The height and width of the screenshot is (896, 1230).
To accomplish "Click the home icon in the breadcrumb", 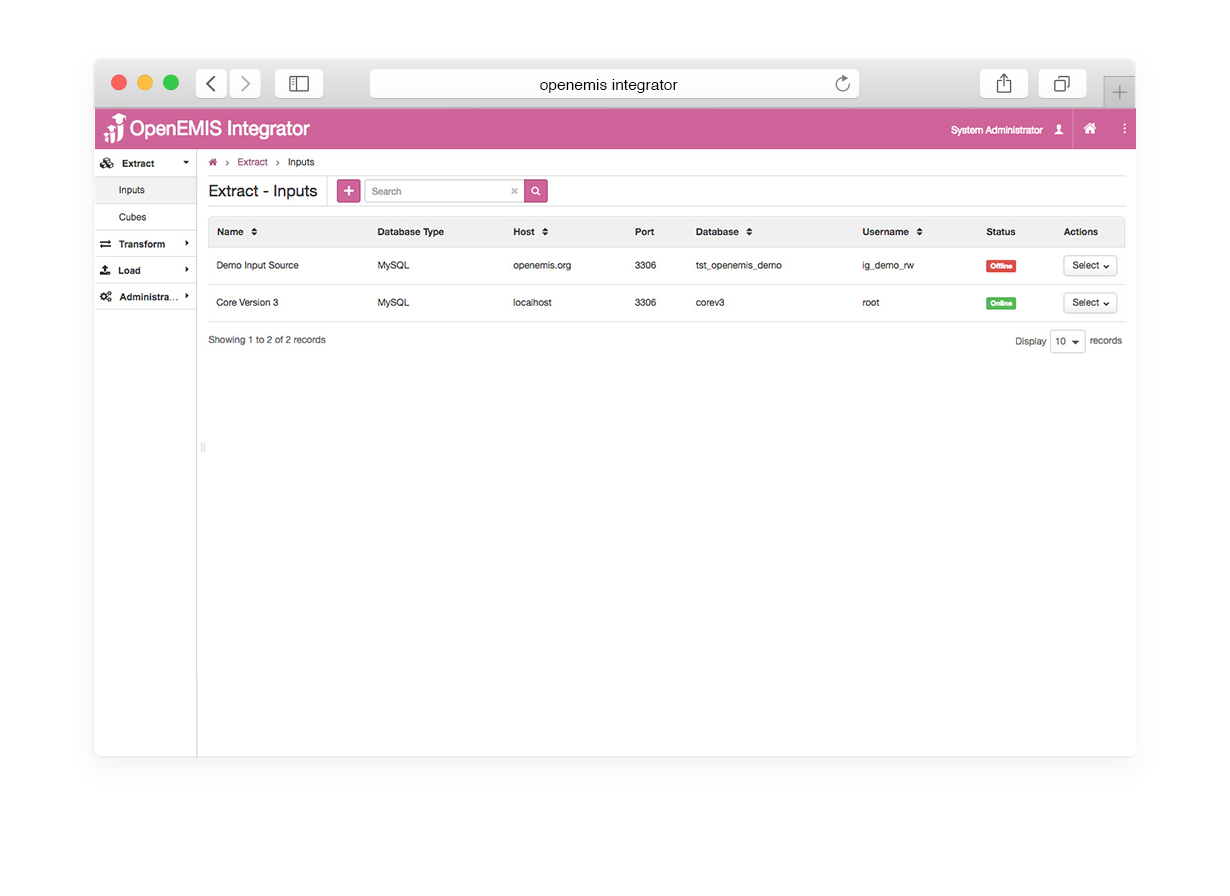I will point(213,162).
